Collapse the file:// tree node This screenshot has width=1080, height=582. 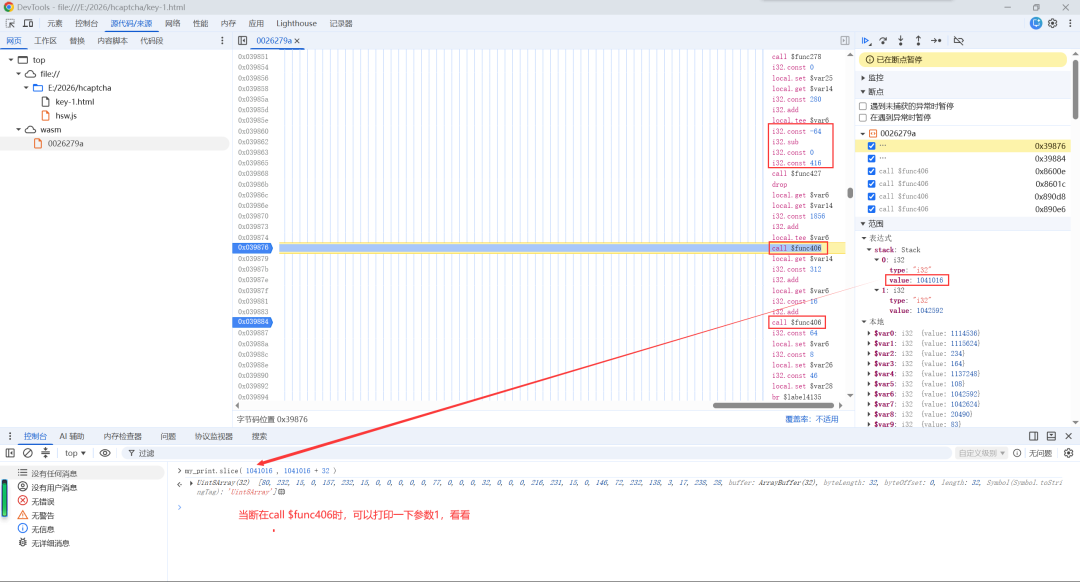pos(19,74)
